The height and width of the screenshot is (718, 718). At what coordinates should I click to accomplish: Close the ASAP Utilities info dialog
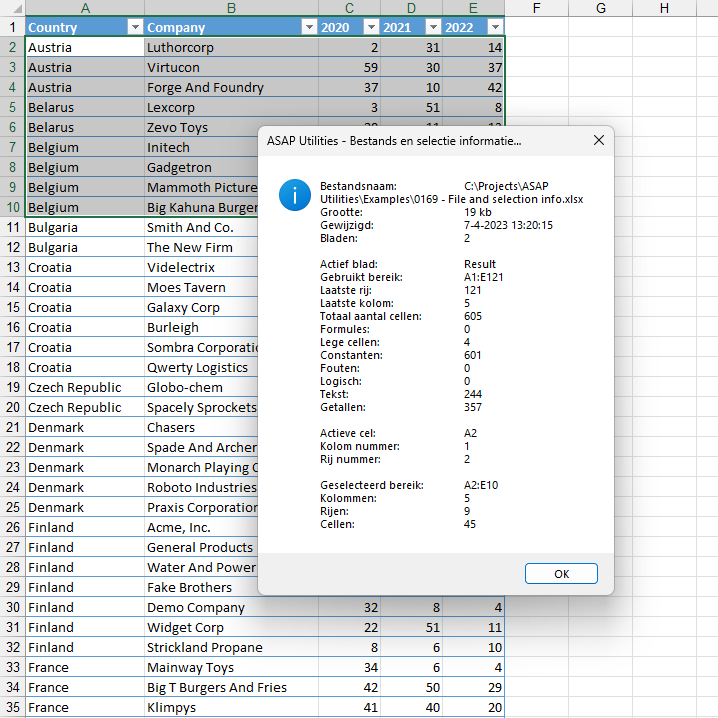(598, 140)
